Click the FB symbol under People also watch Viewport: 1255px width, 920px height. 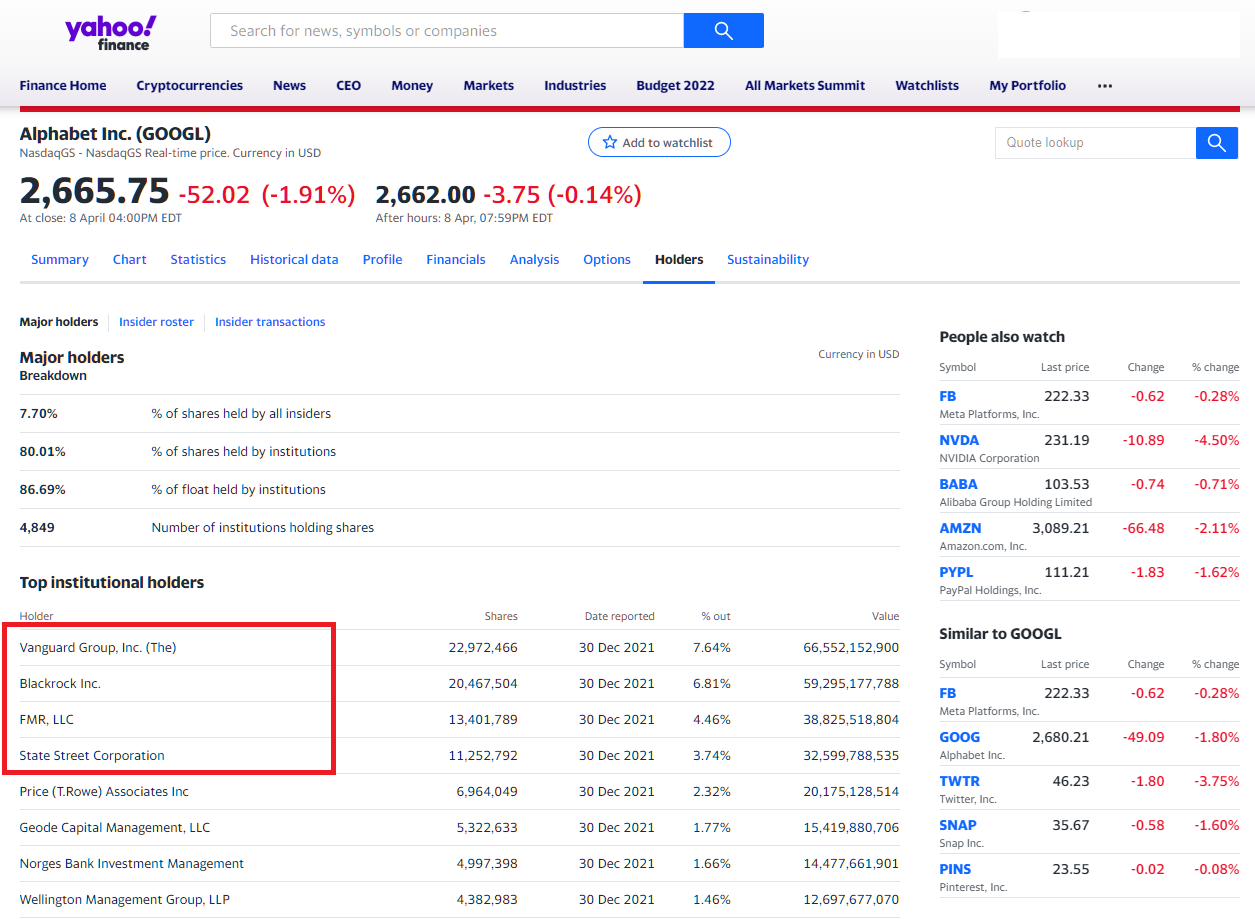948,397
